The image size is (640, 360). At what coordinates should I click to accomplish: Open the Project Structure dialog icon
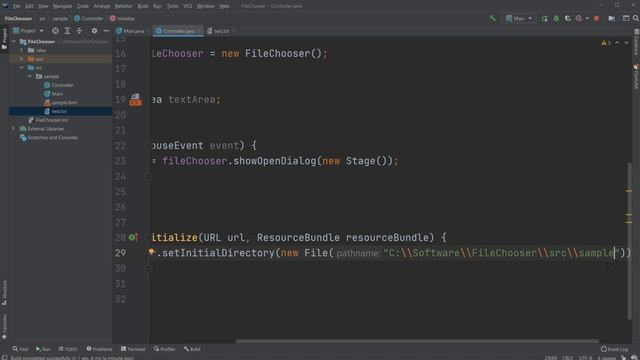pyautogui.click(x=611, y=19)
